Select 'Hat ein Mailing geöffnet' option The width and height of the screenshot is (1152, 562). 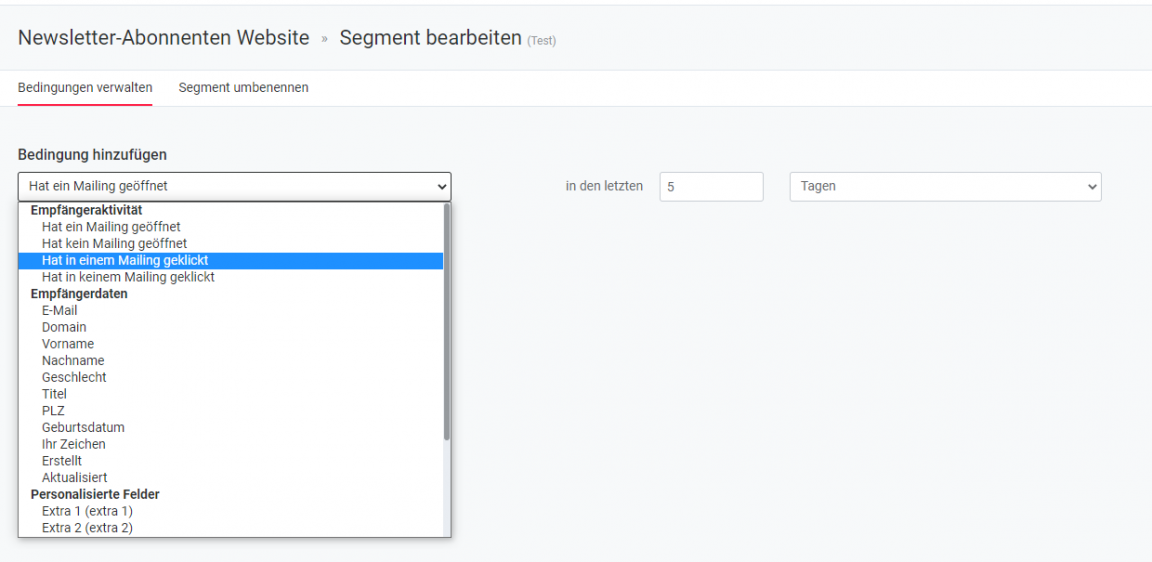coord(111,227)
